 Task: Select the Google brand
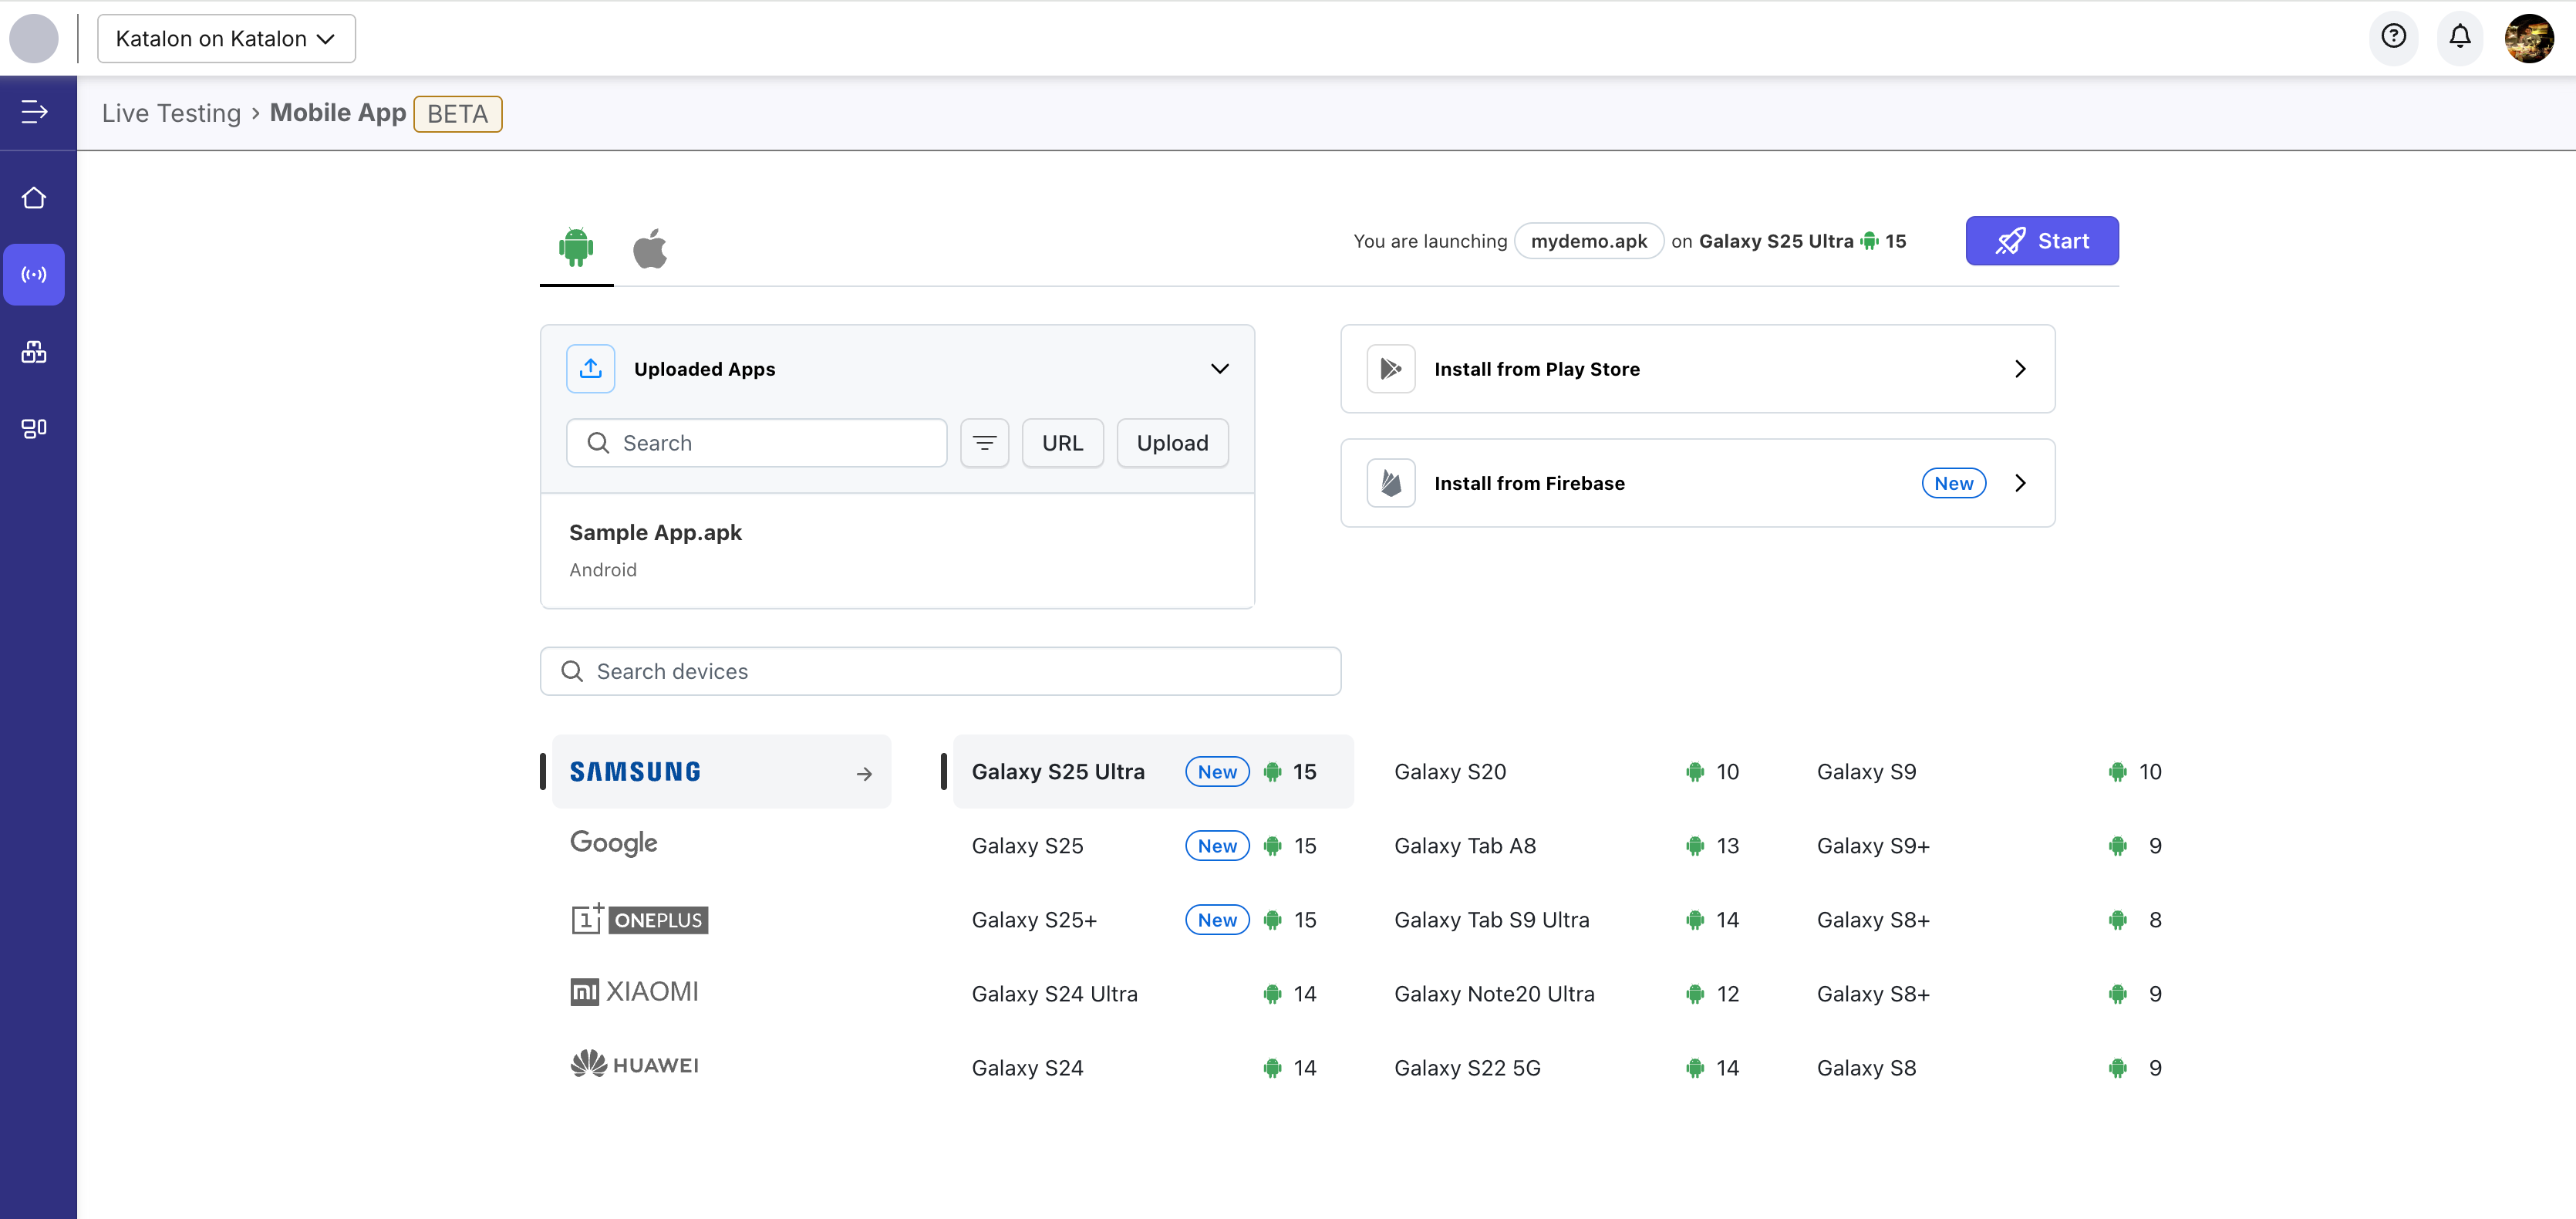pyautogui.click(x=614, y=843)
